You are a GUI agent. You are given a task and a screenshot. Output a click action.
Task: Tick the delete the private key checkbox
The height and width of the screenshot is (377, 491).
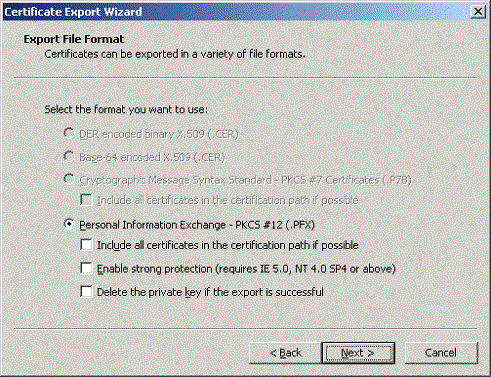coord(86,292)
